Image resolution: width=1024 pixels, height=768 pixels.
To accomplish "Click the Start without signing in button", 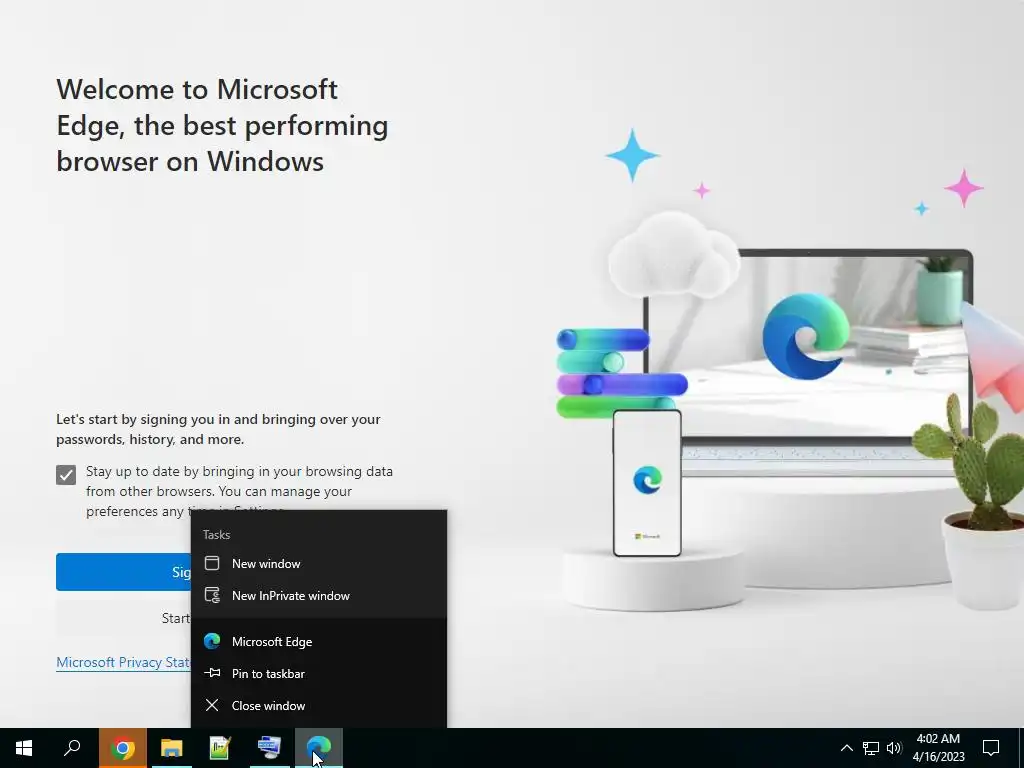I will (x=123, y=618).
